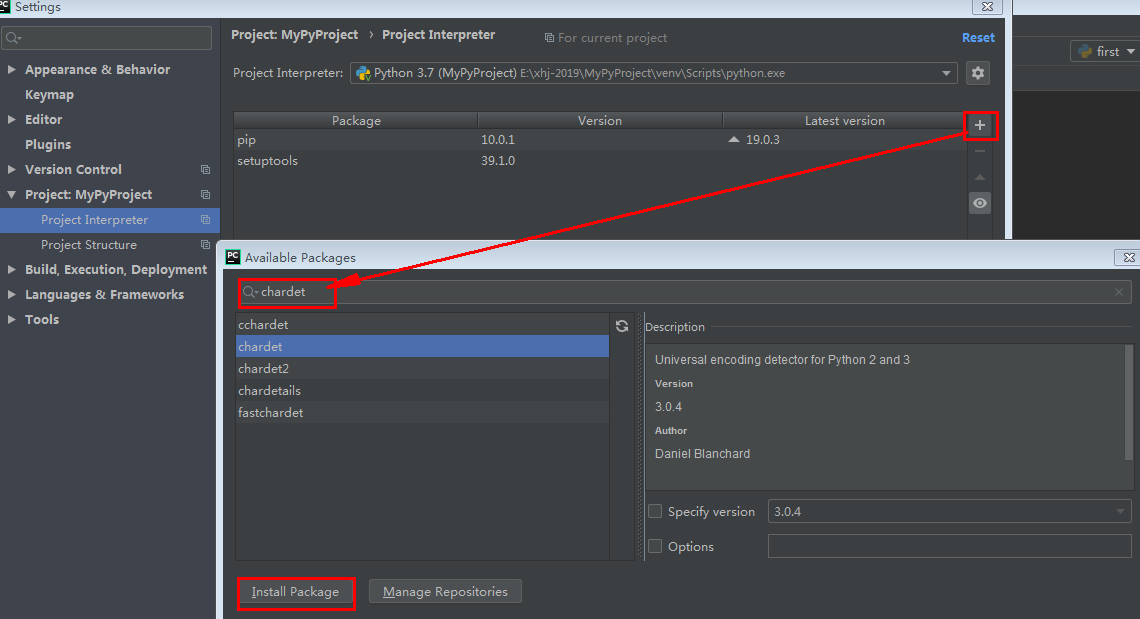
Task: Click the plus icon to add a package
Action: (979, 125)
